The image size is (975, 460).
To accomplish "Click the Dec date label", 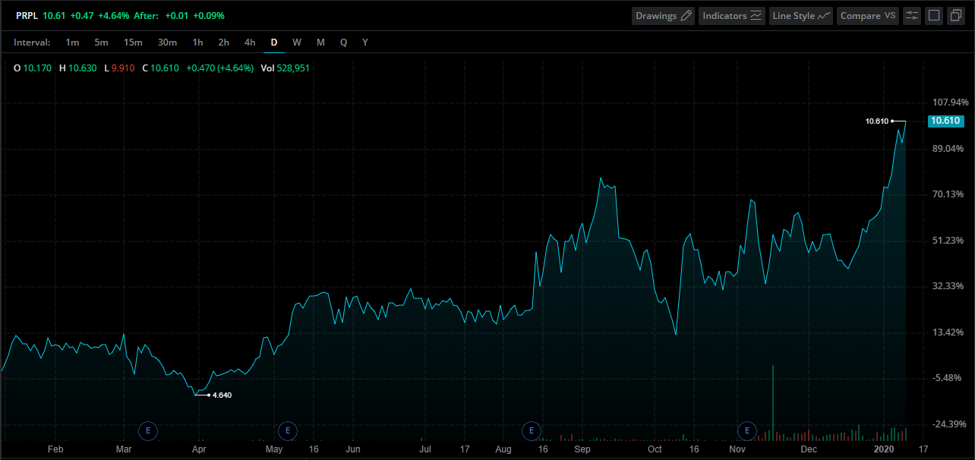I will [808, 449].
